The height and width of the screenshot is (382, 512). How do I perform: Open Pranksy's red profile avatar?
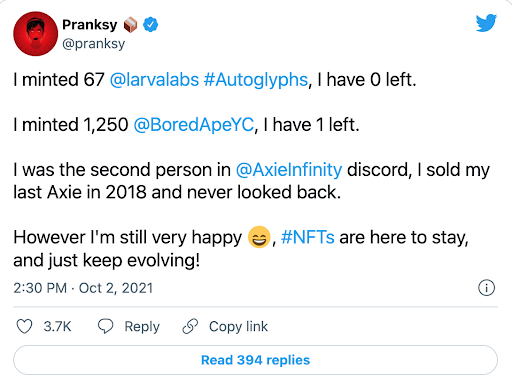36,34
